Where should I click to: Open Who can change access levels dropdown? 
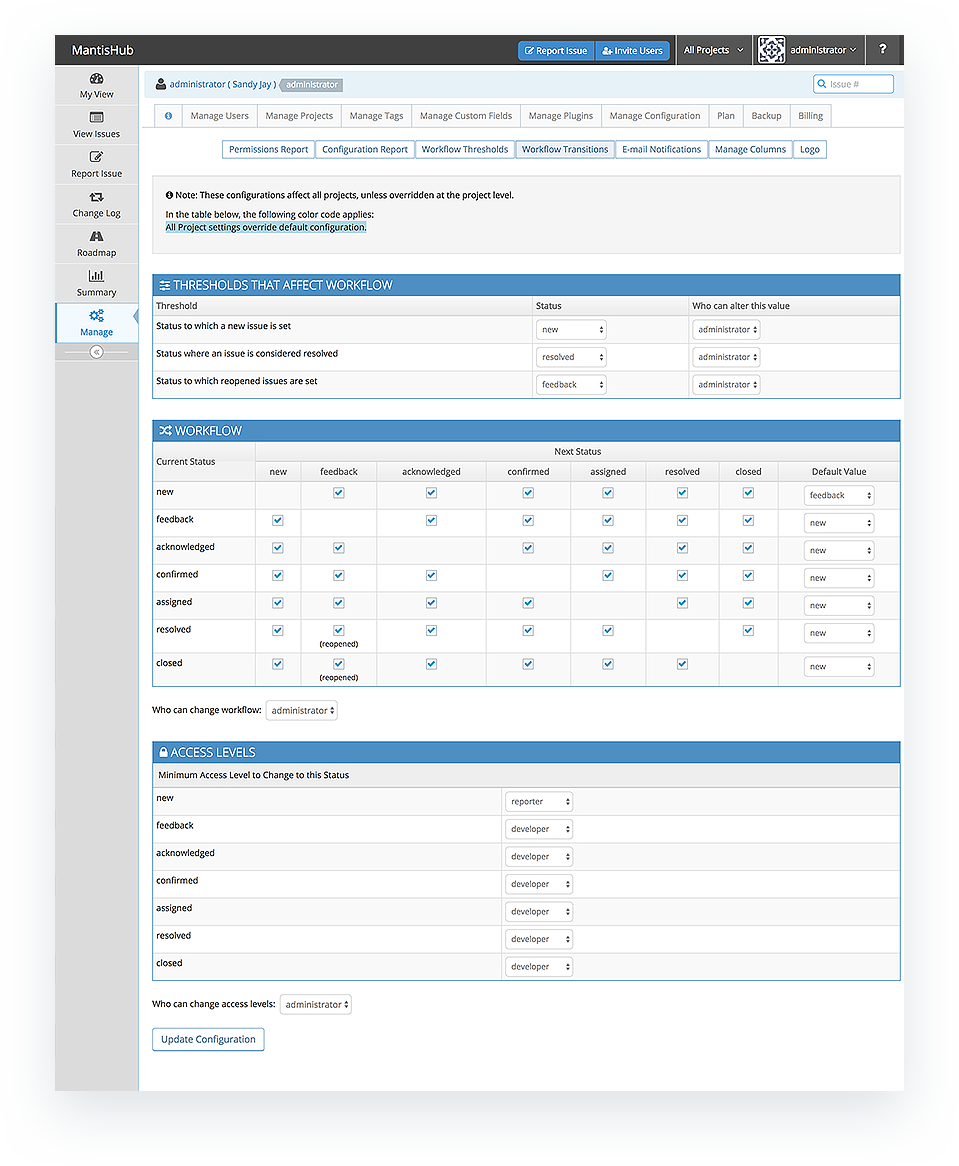pyautogui.click(x=316, y=1005)
